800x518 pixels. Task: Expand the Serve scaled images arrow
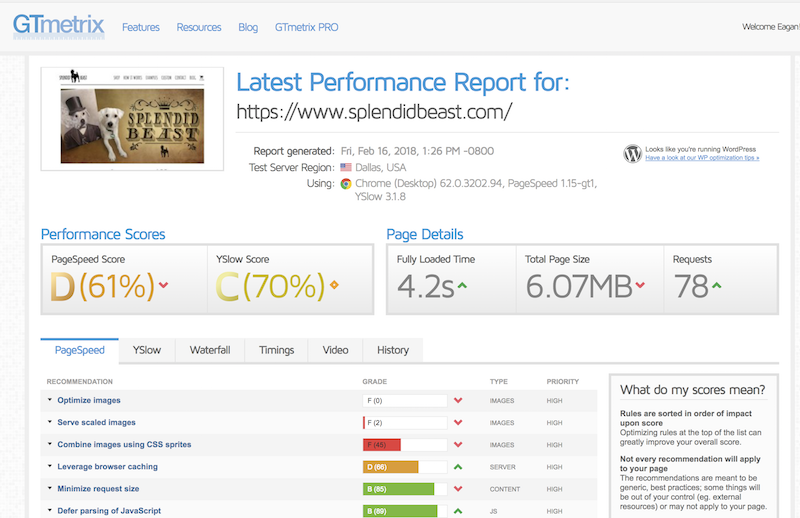pos(49,422)
